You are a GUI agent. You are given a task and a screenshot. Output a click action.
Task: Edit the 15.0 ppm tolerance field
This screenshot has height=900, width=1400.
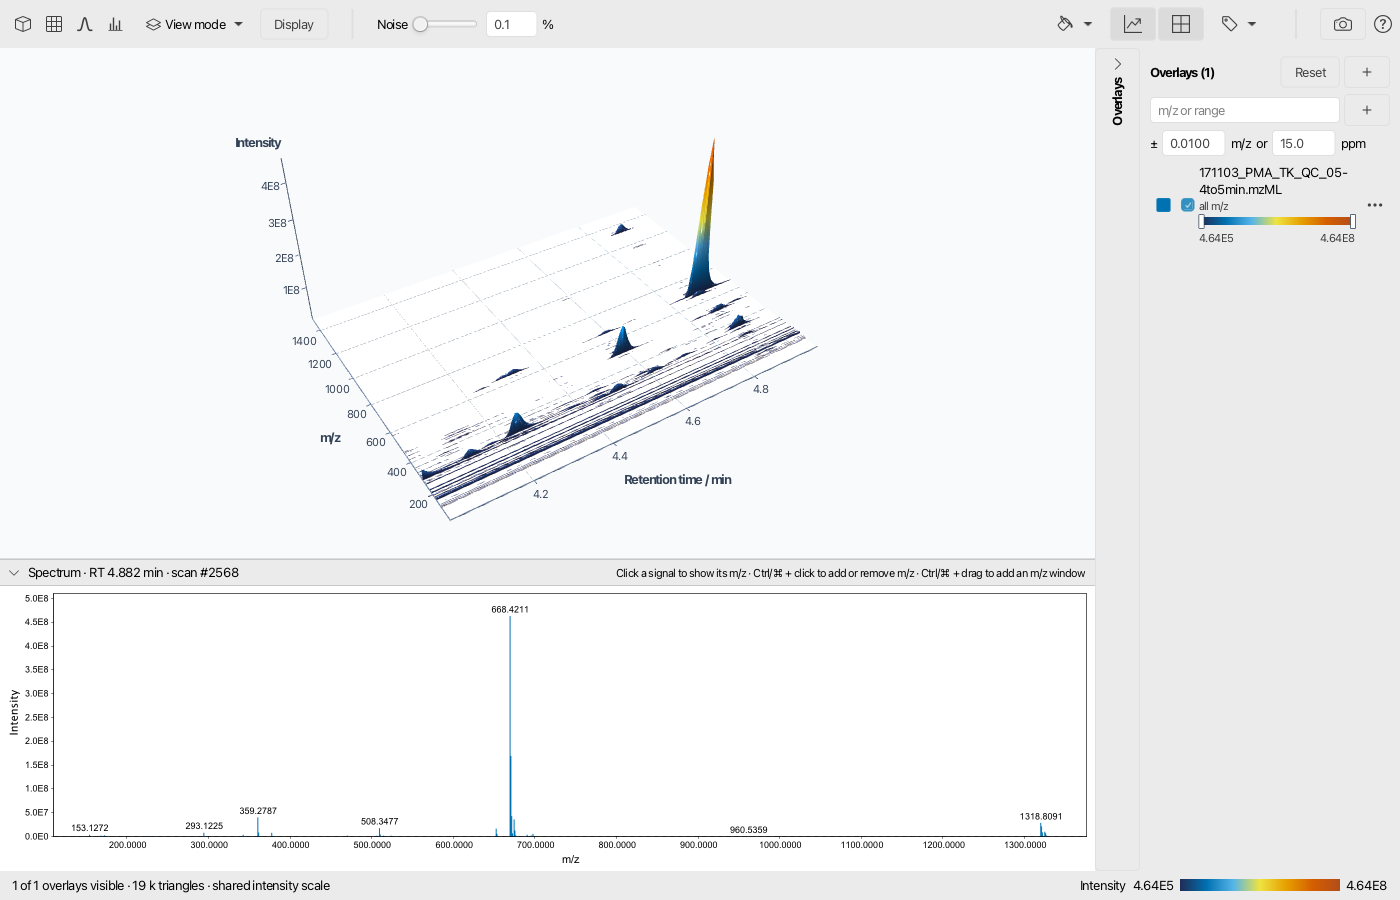point(1303,143)
